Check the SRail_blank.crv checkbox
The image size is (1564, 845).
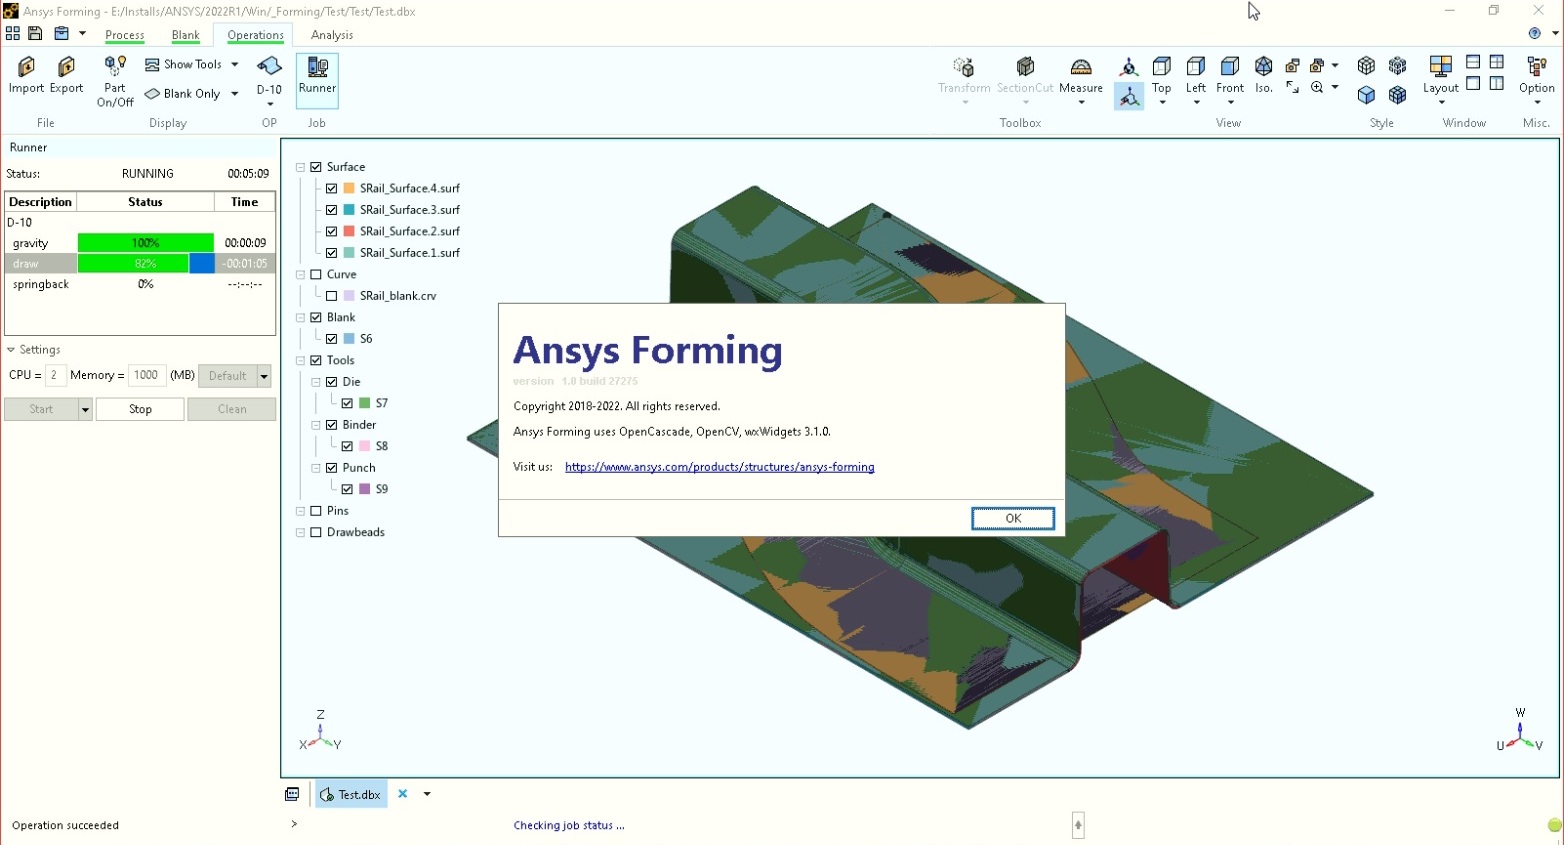click(x=332, y=296)
